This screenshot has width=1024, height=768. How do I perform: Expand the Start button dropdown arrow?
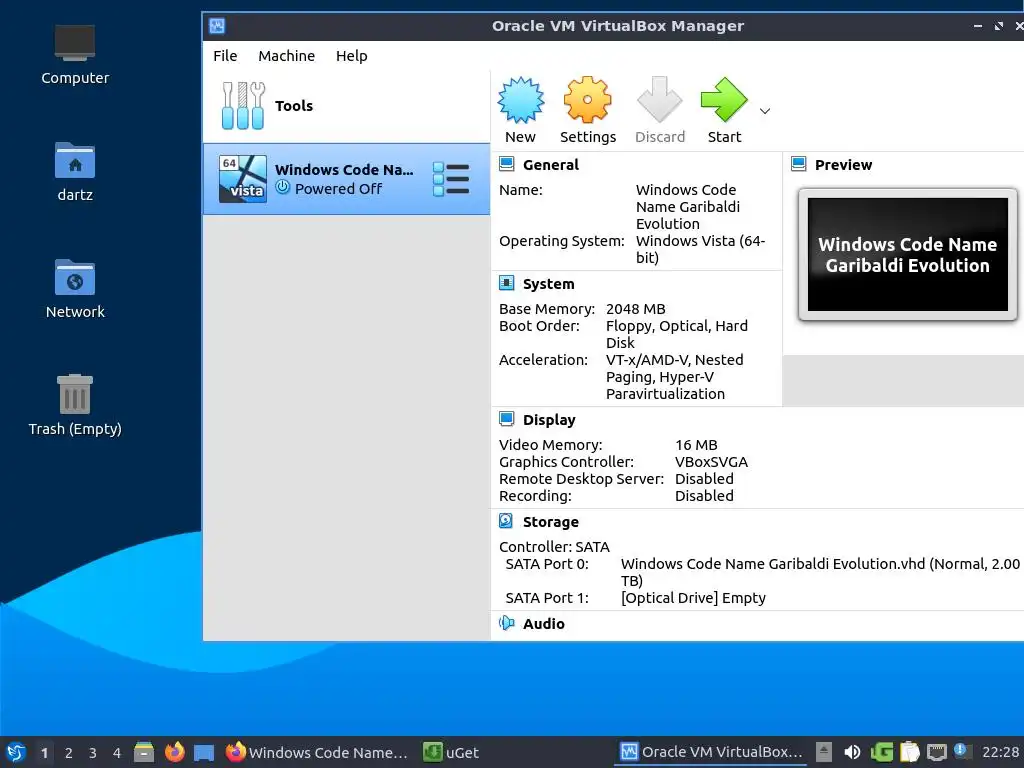tap(765, 111)
